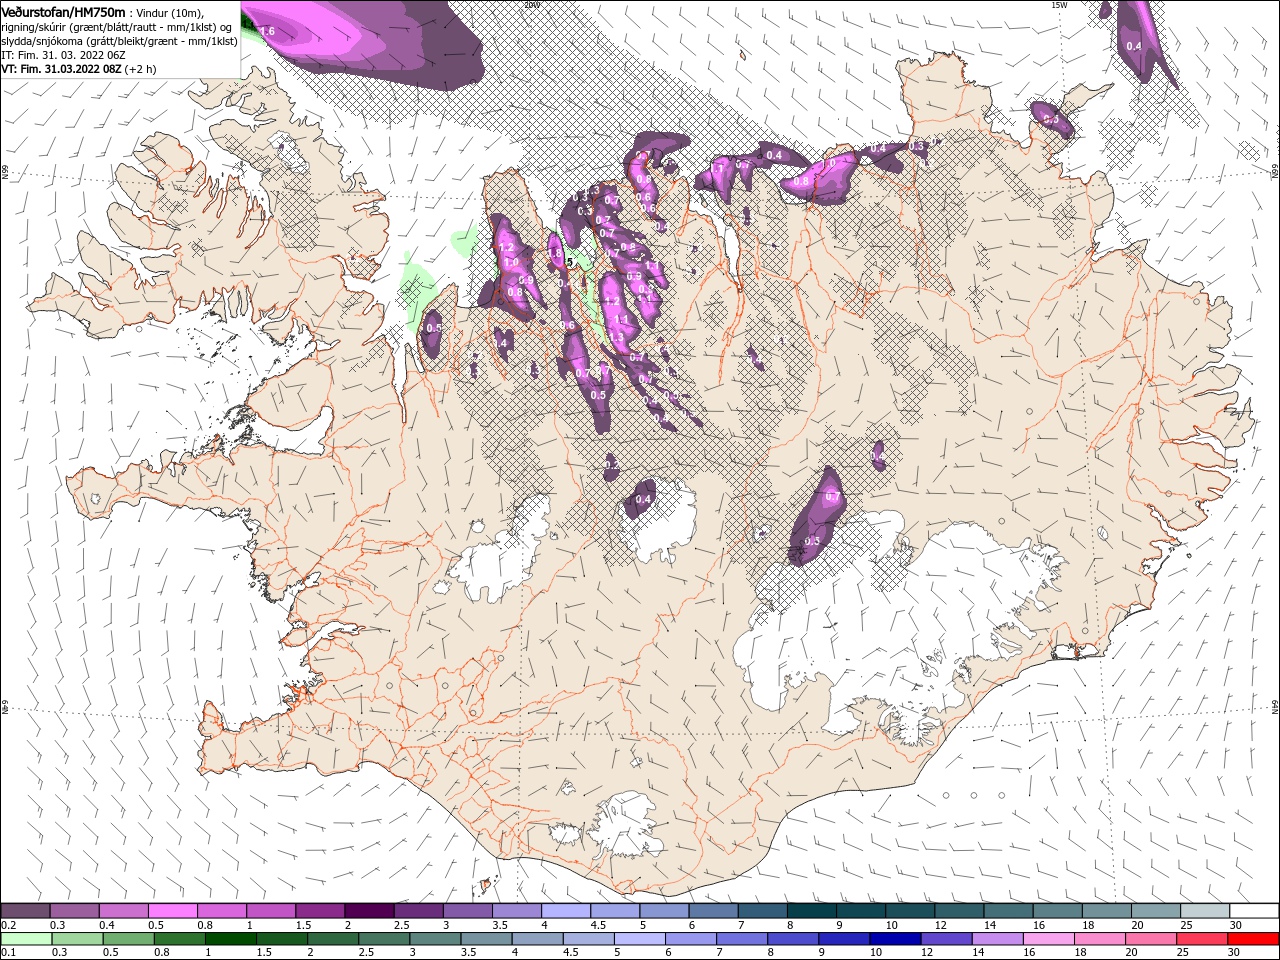This screenshot has height=960, width=1280.
Task: Select the 6 swatch on the snow scale
Action: (714, 910)
